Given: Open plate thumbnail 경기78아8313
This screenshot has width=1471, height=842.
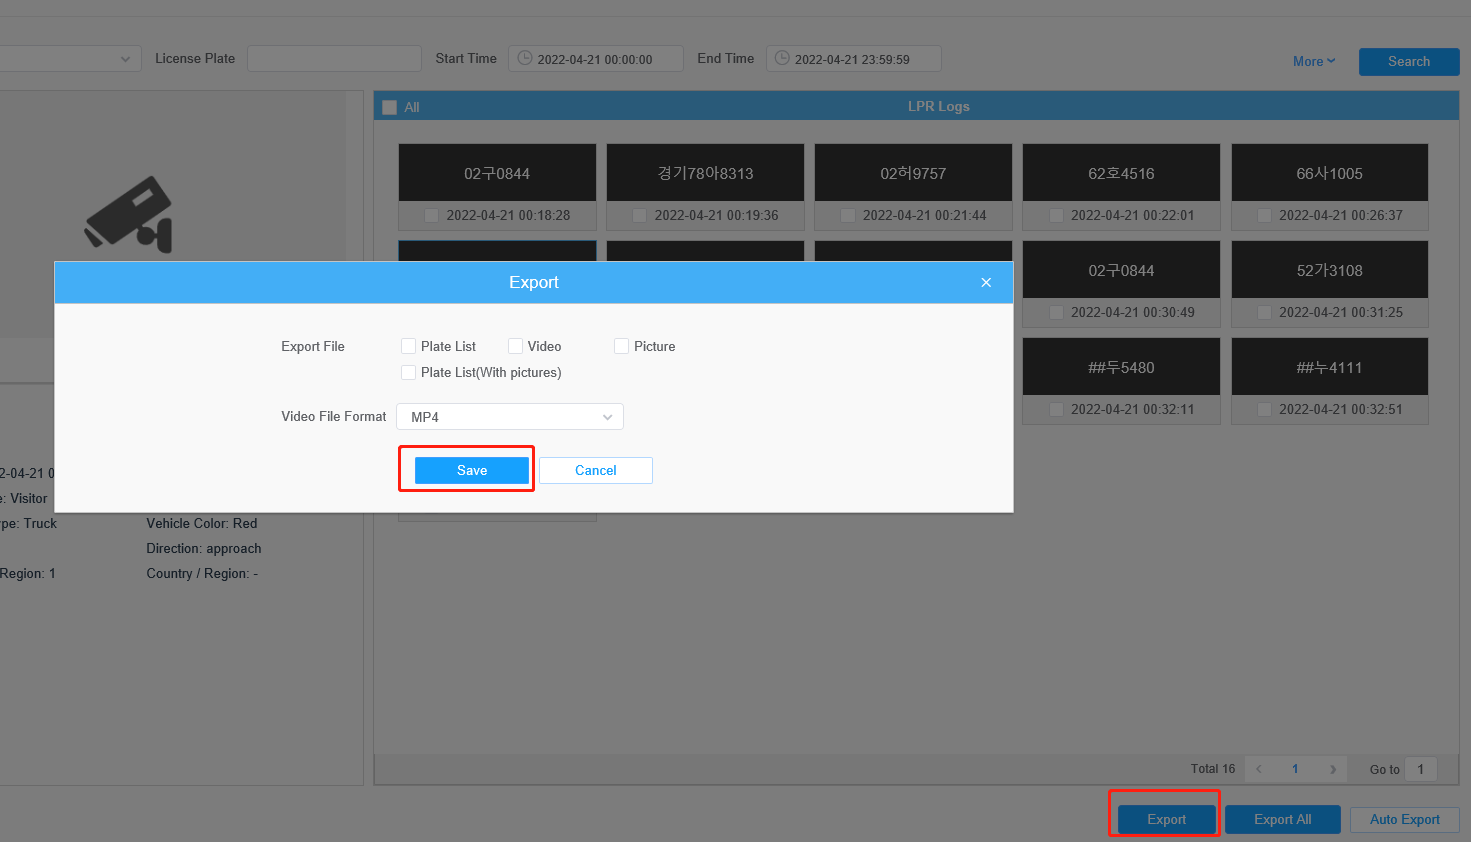Looking at the screenshot, I should click(x=705, y=173).
